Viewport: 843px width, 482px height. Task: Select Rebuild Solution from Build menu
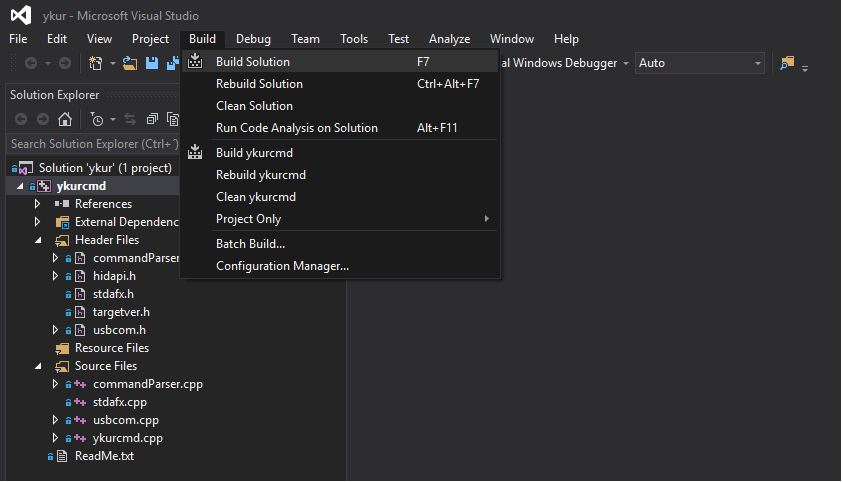pyautogui.click(x=259, y=84)
